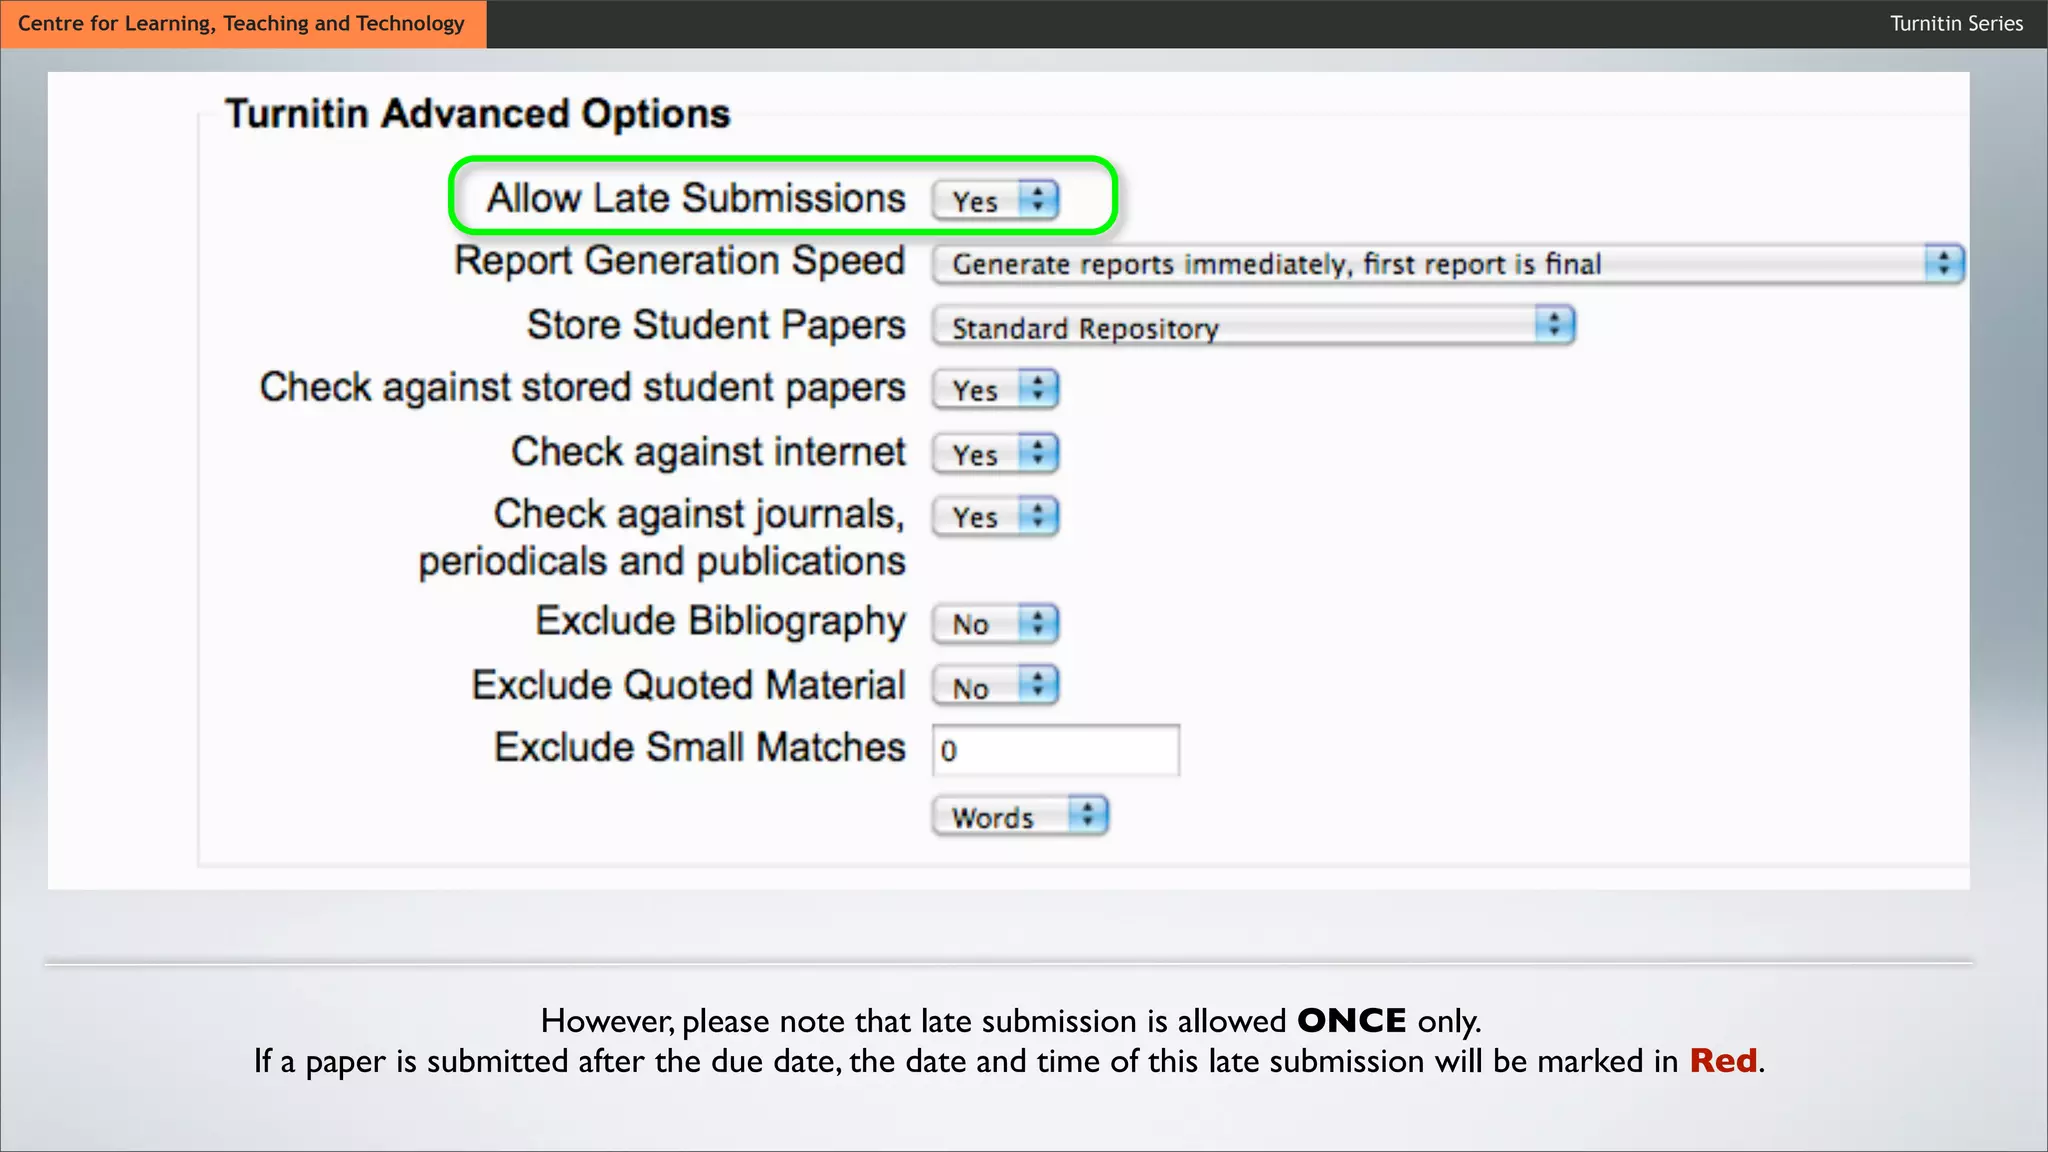Click the arrows icon on Check against internet
2048x1152 pixels.
pyautogui.click(x=1038, y=452)
